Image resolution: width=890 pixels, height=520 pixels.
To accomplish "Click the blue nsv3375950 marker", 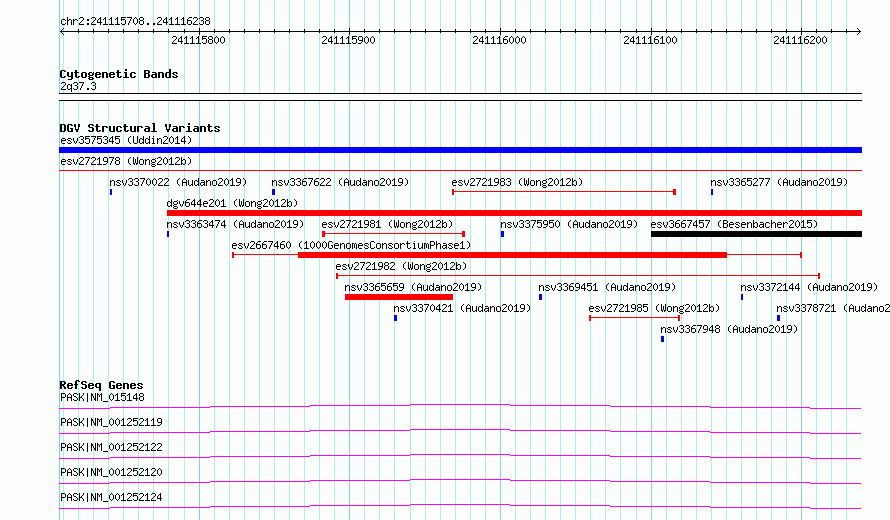I will point(502,234).
